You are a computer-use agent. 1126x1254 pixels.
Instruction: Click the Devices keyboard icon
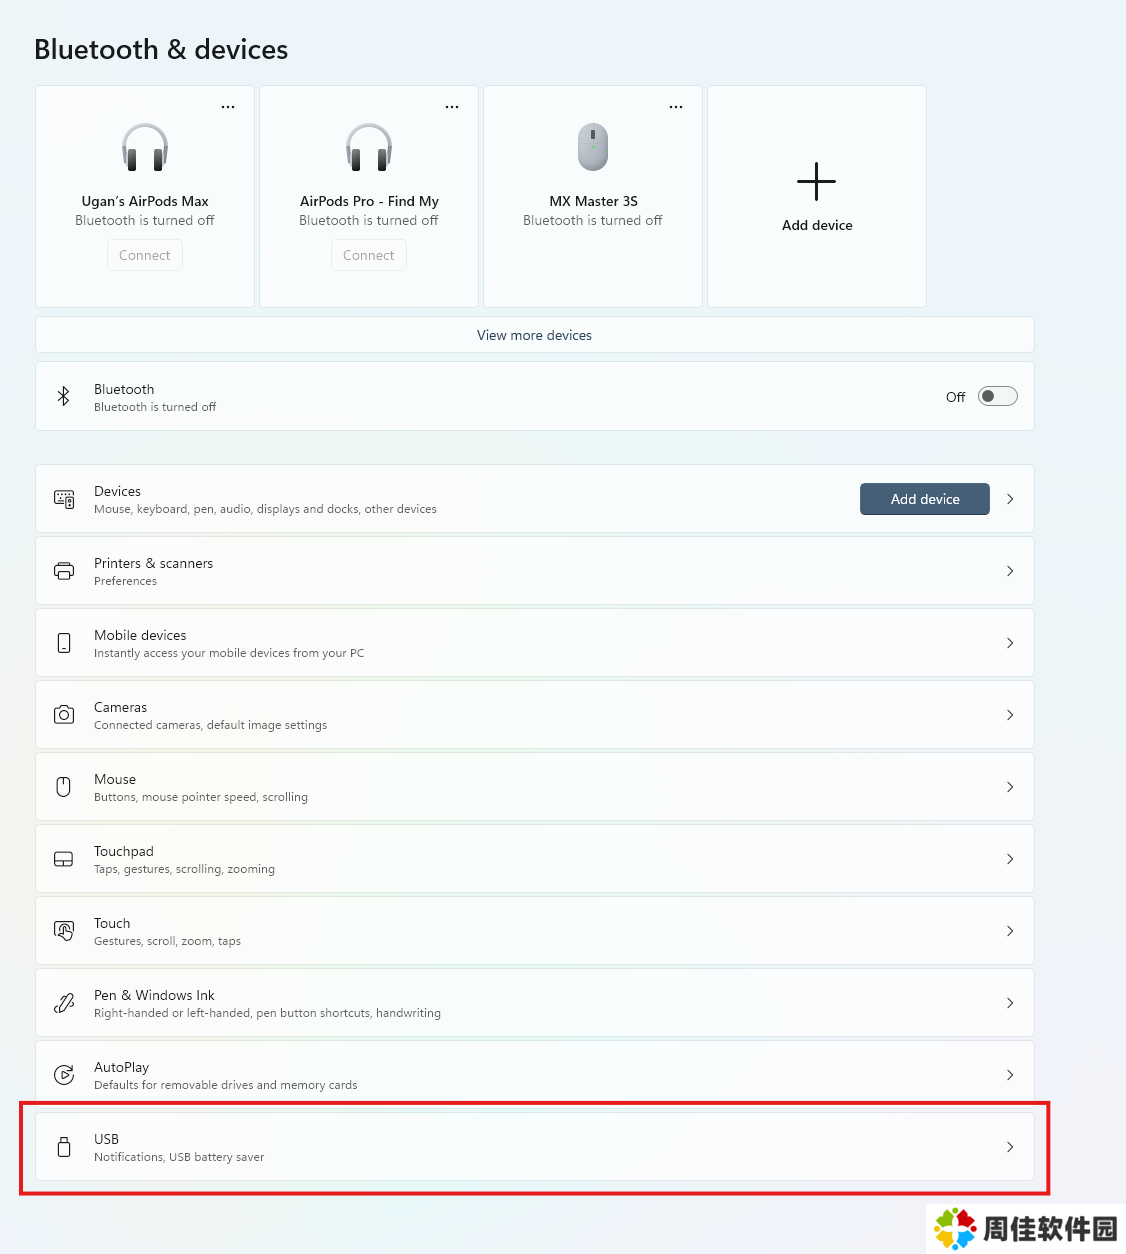[64, 499]
